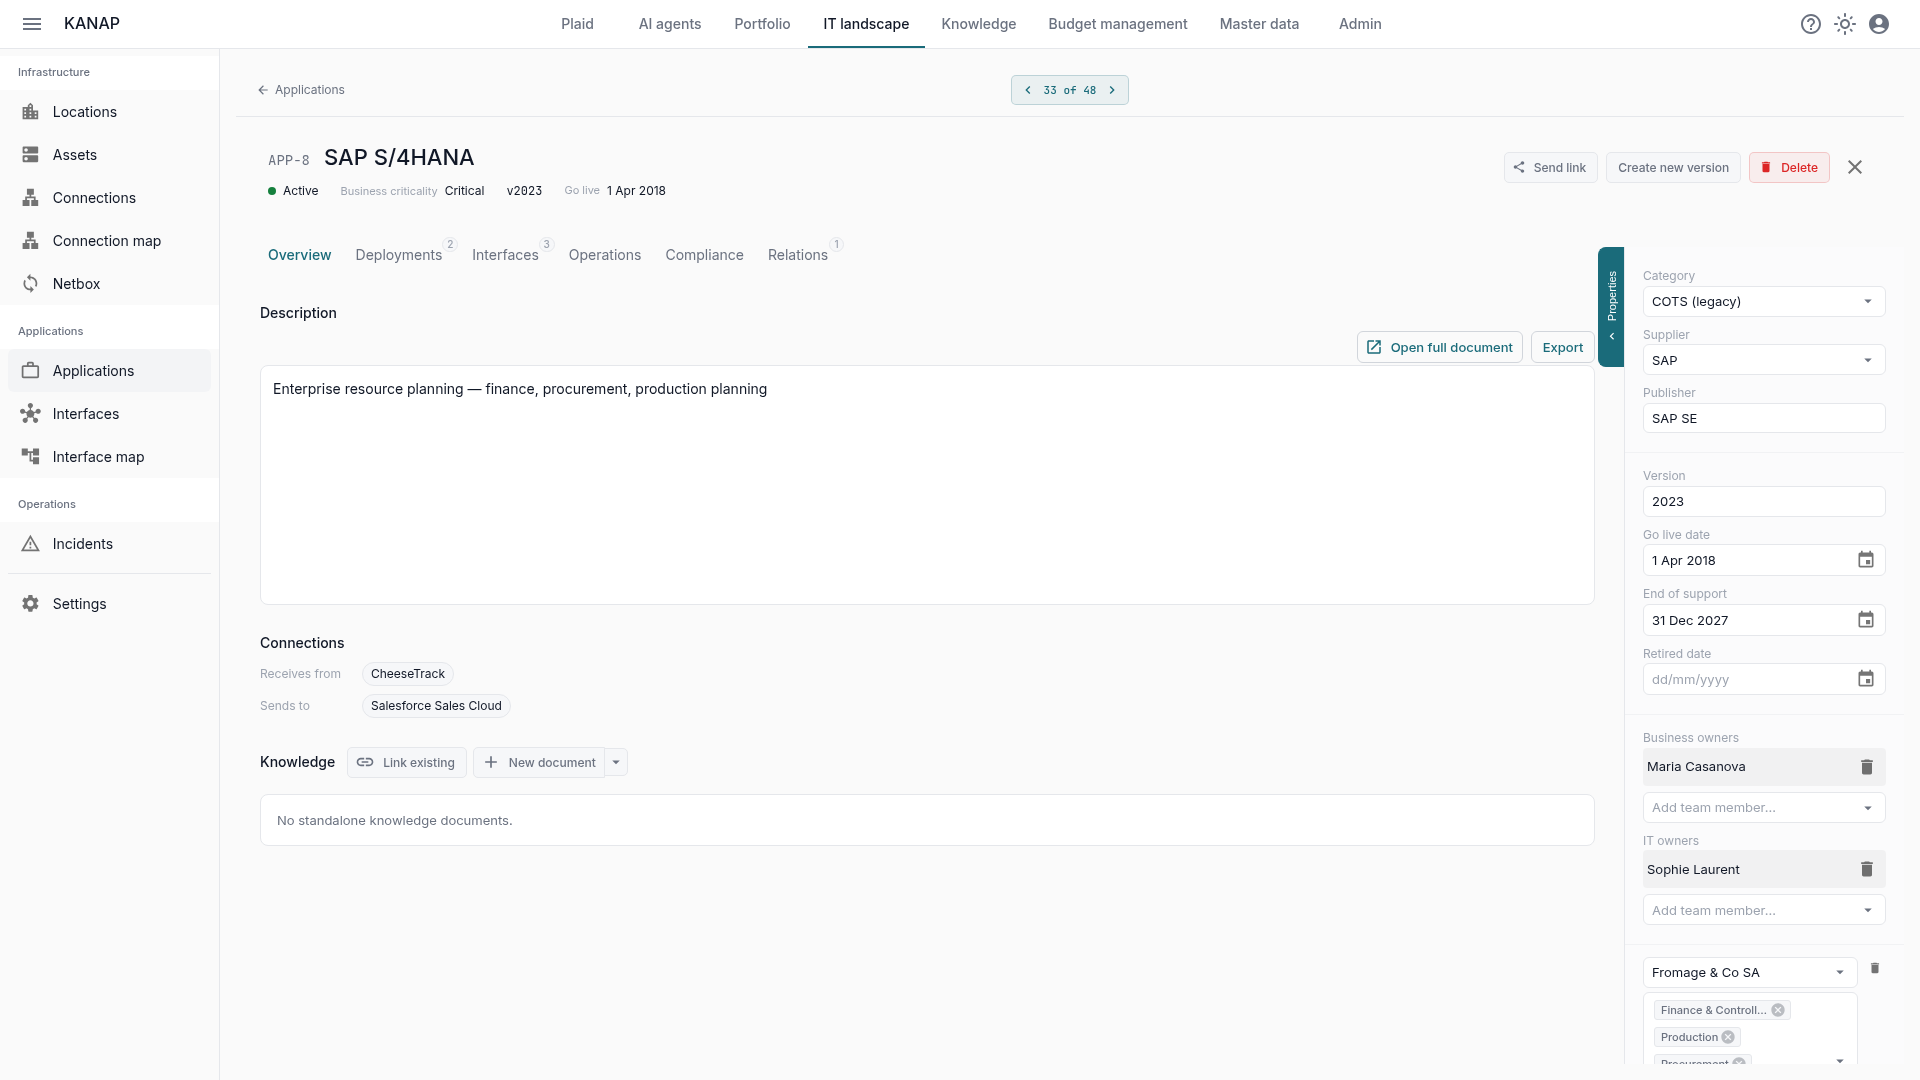Viewport: 1920px width, 1080px height.
Task: Go to the previous application arrow
Action: pyautogui.click(x=1028, y=90)
